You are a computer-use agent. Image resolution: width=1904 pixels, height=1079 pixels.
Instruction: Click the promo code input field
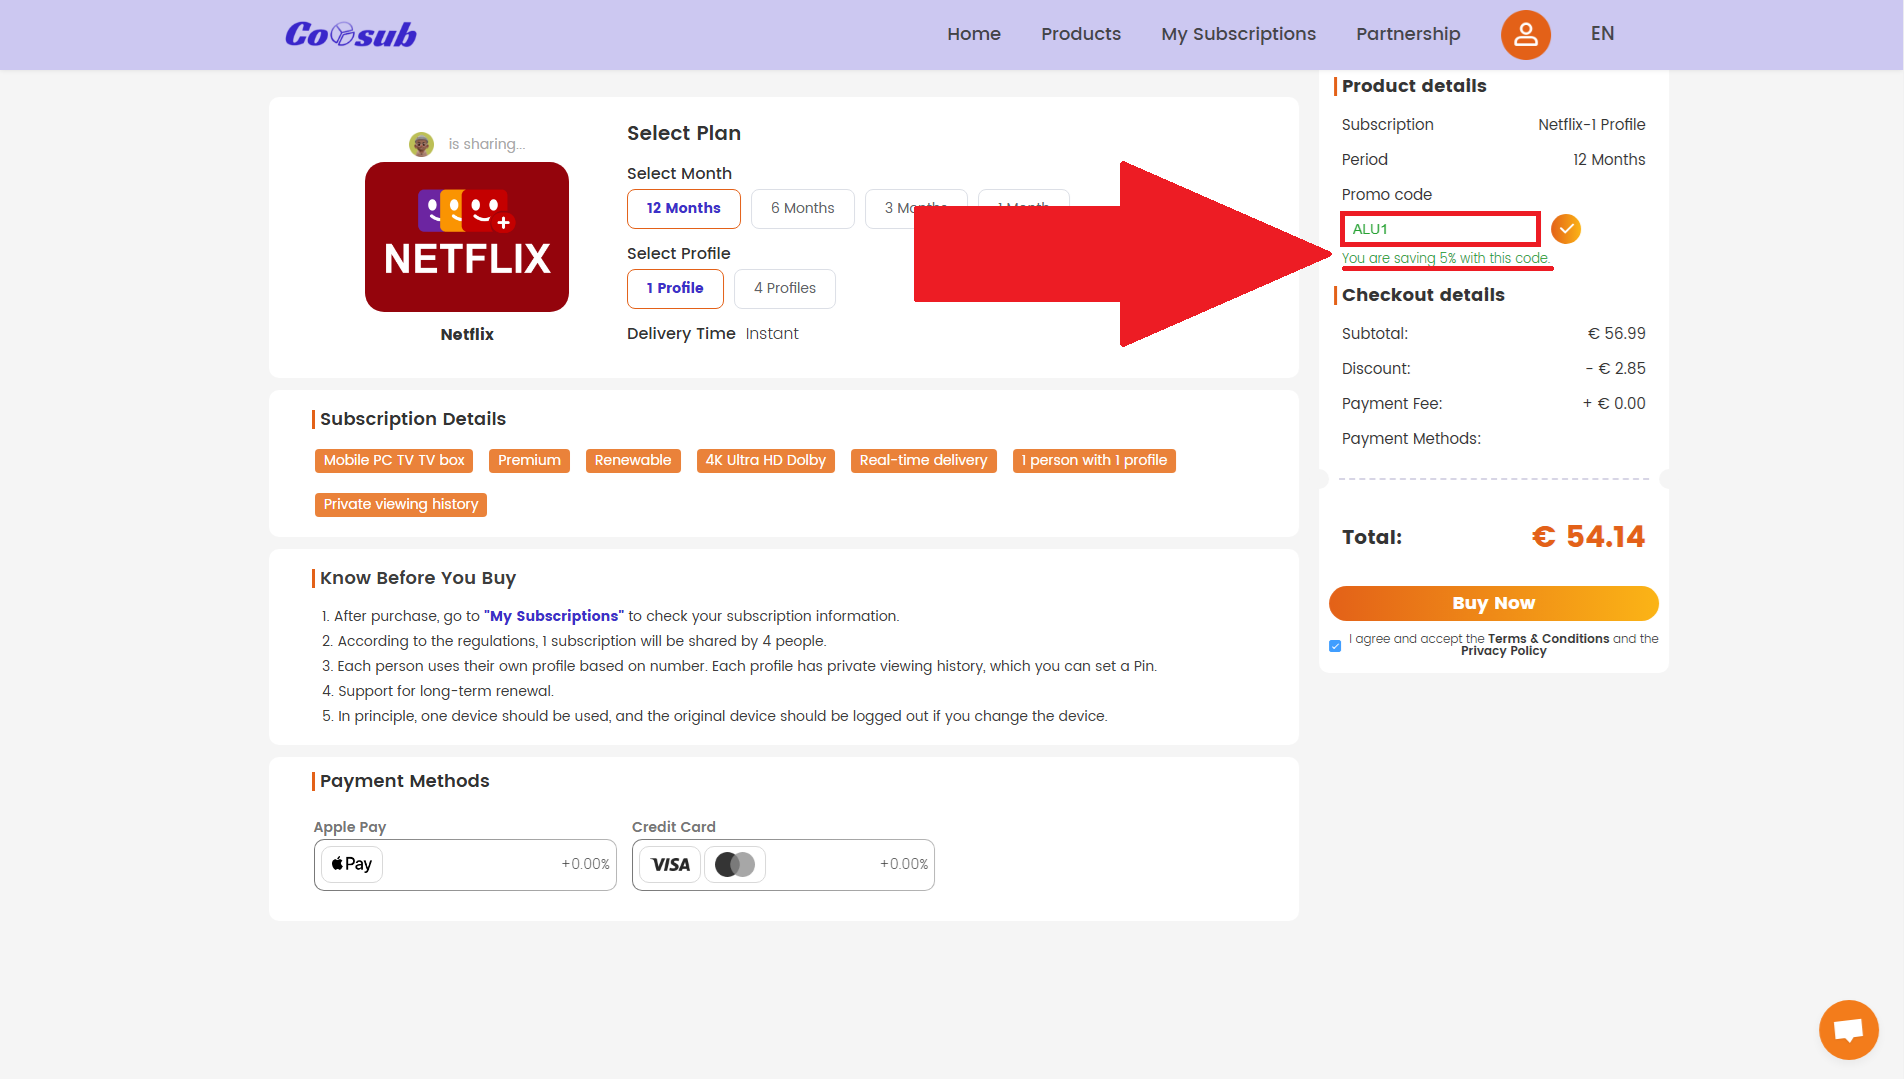coord(1440,229)
